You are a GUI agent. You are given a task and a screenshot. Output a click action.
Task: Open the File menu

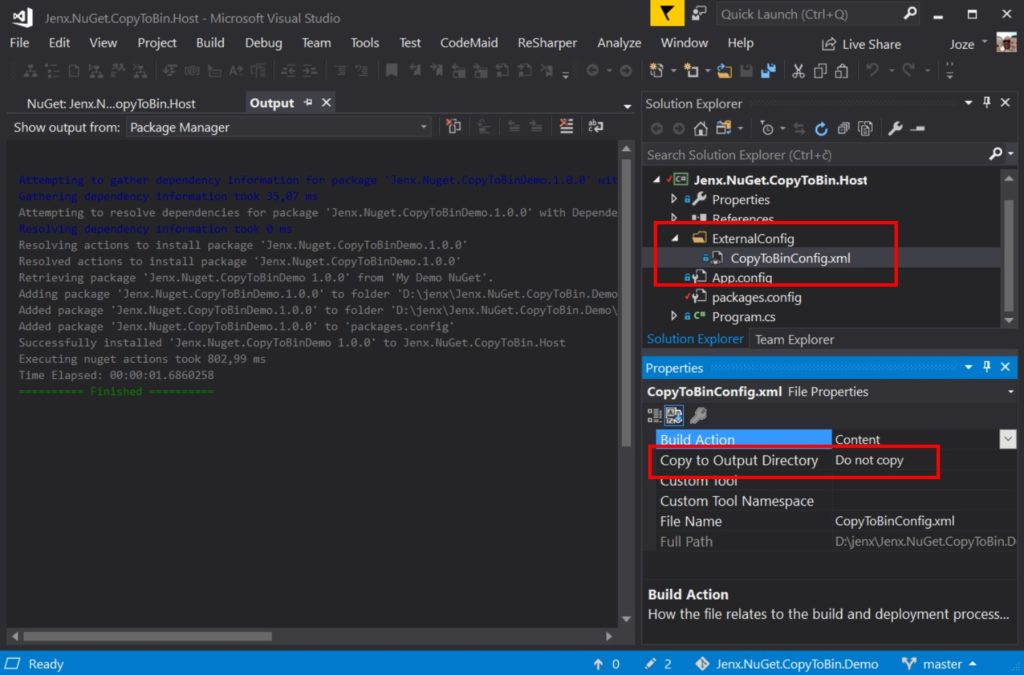coord(20,43)
